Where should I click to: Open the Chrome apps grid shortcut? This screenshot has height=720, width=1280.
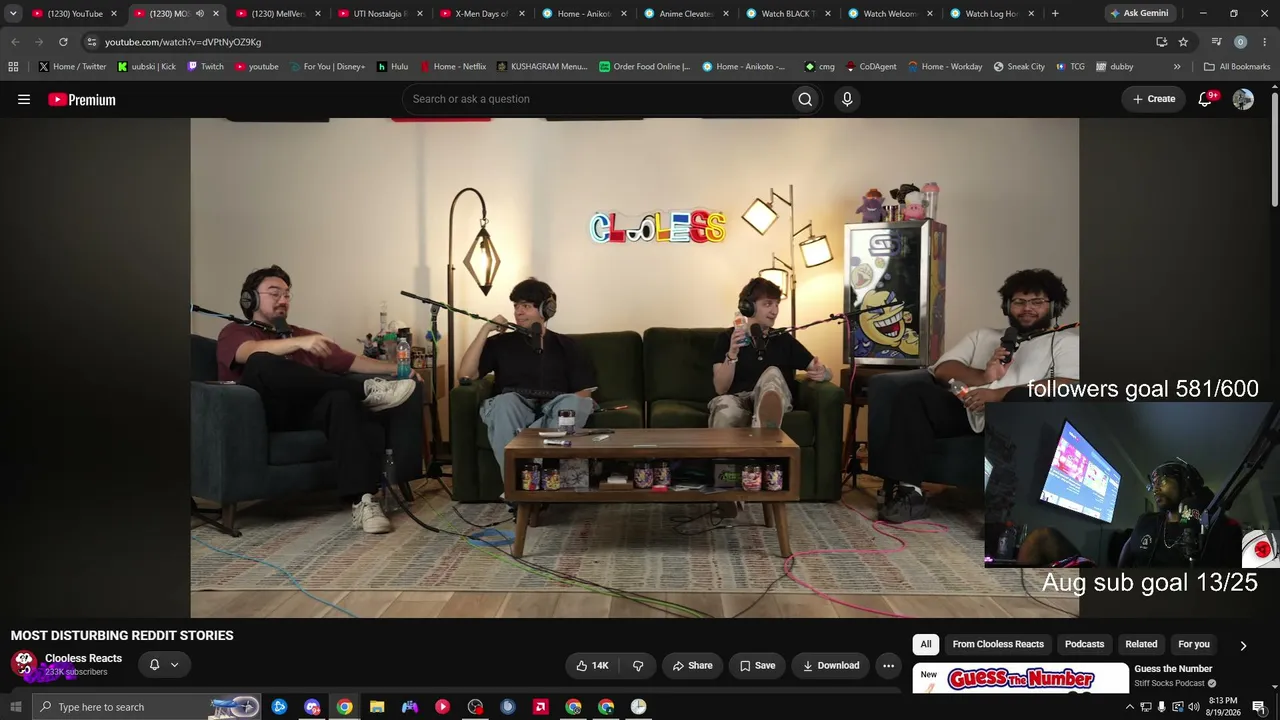pyautogui.click(x=13, y=67)
